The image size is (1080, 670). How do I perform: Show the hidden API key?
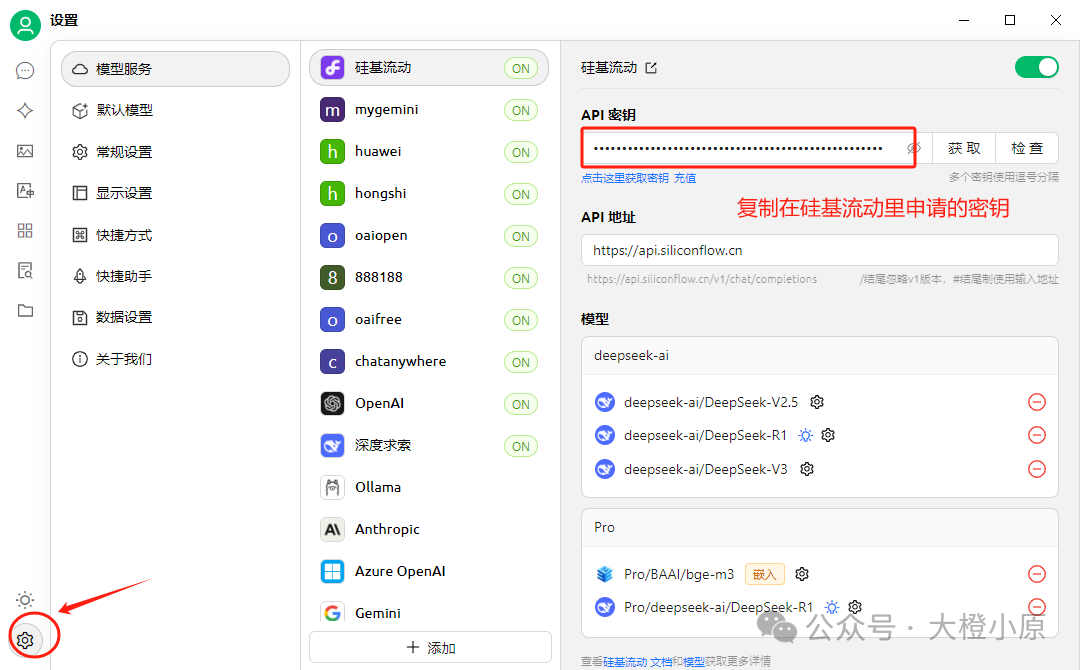pyautogui.click(x=914, y=148)
